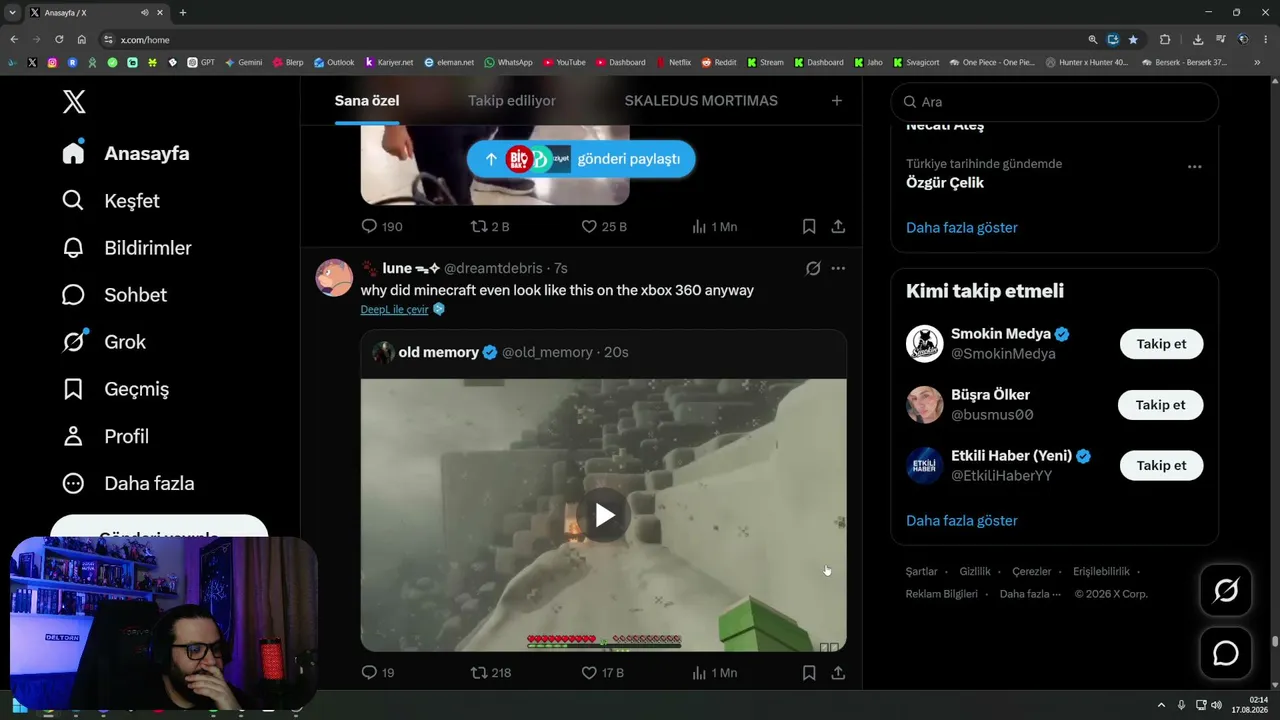This screenshot has width=1280, height=720.
Task: Share lune's Minecraft post
Action: [x=838, y=673]
